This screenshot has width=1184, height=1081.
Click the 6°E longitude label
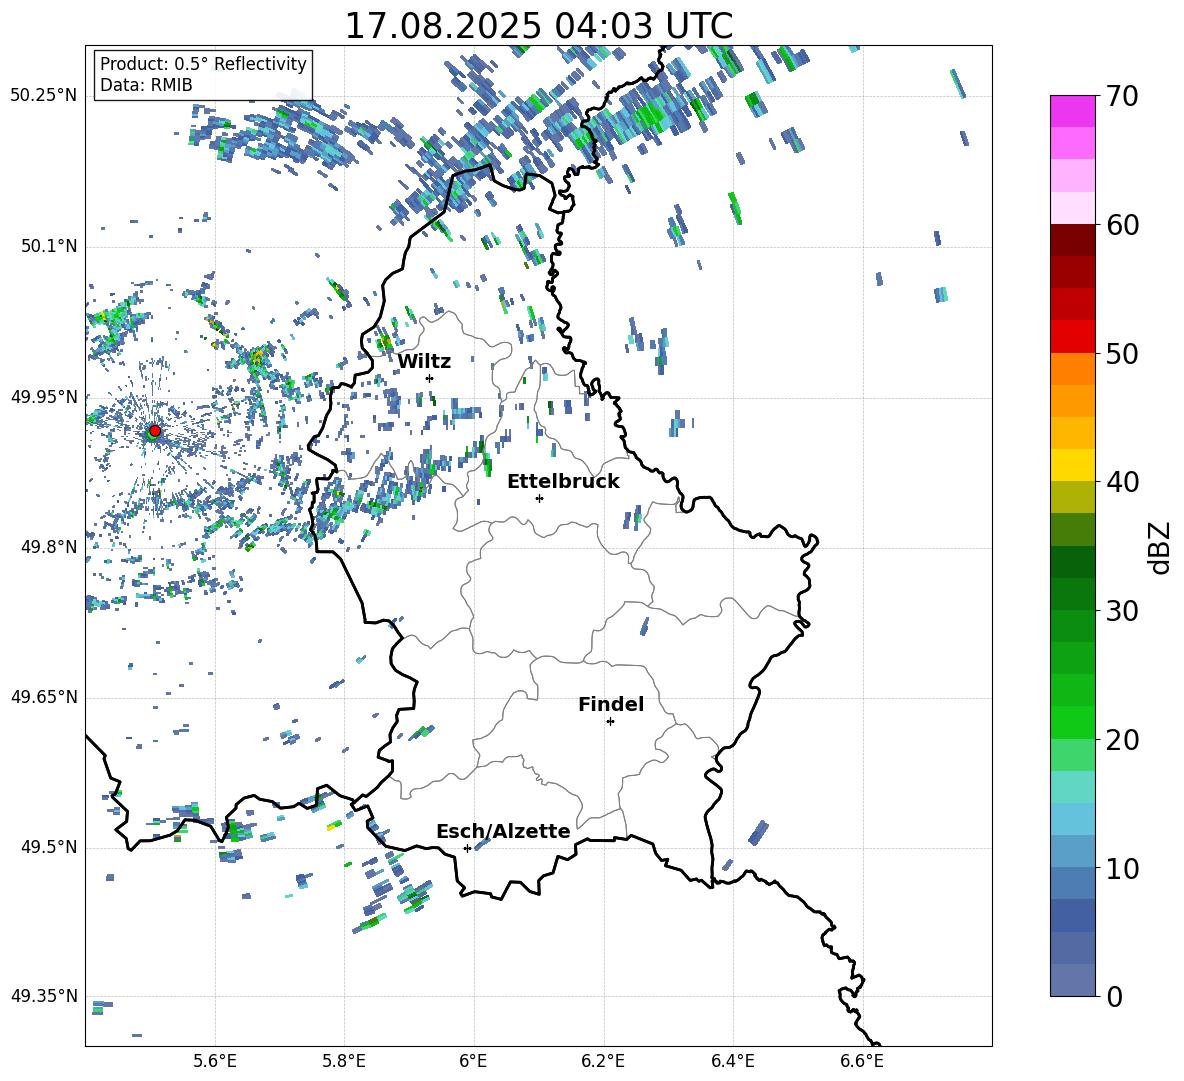473,1061
